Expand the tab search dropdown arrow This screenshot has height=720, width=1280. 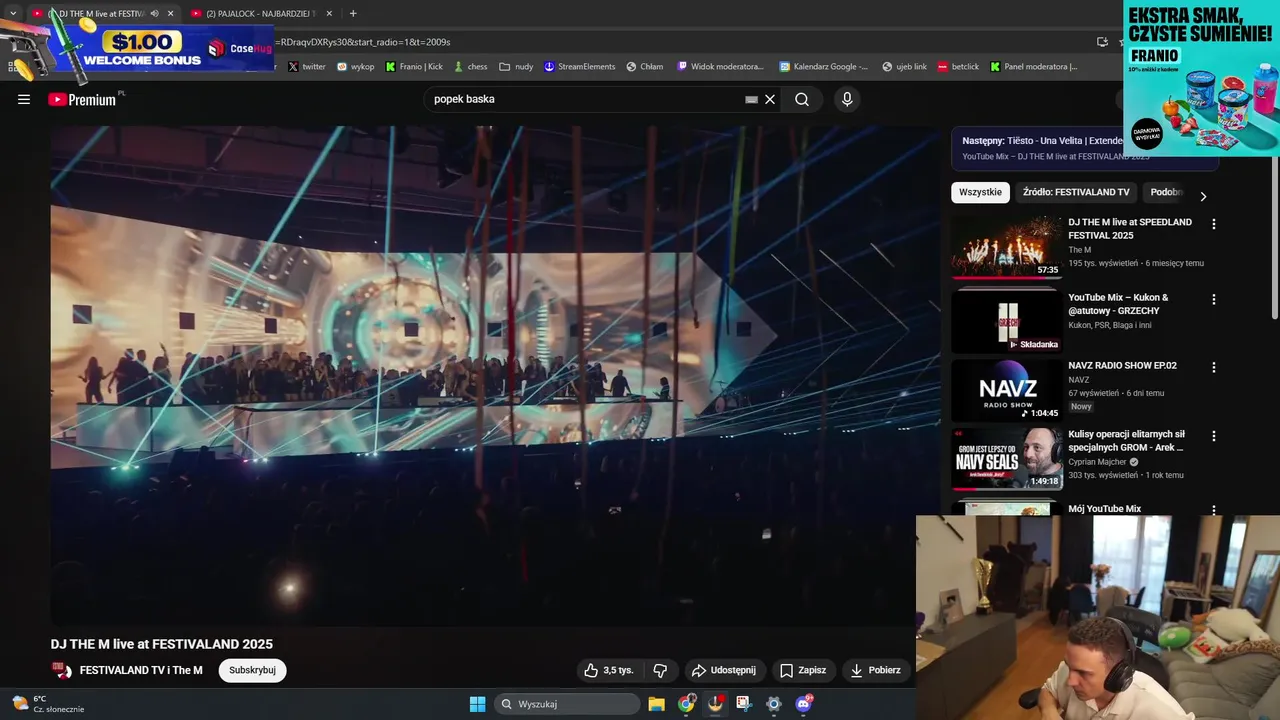12,13
